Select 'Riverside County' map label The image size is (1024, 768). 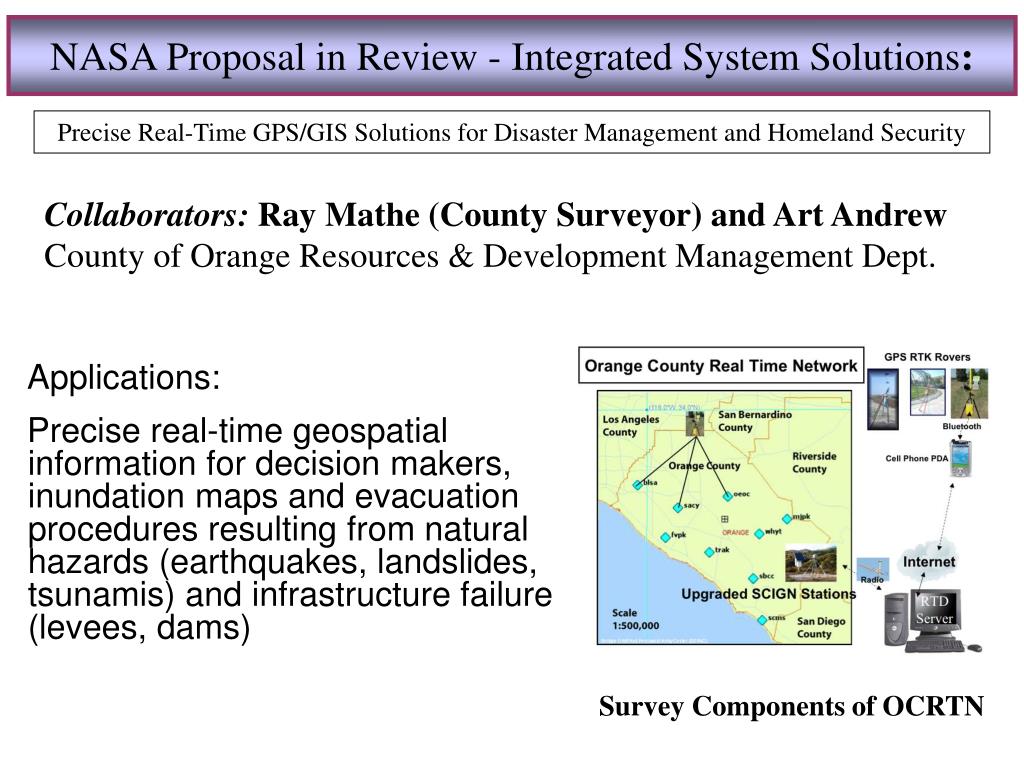814,462
